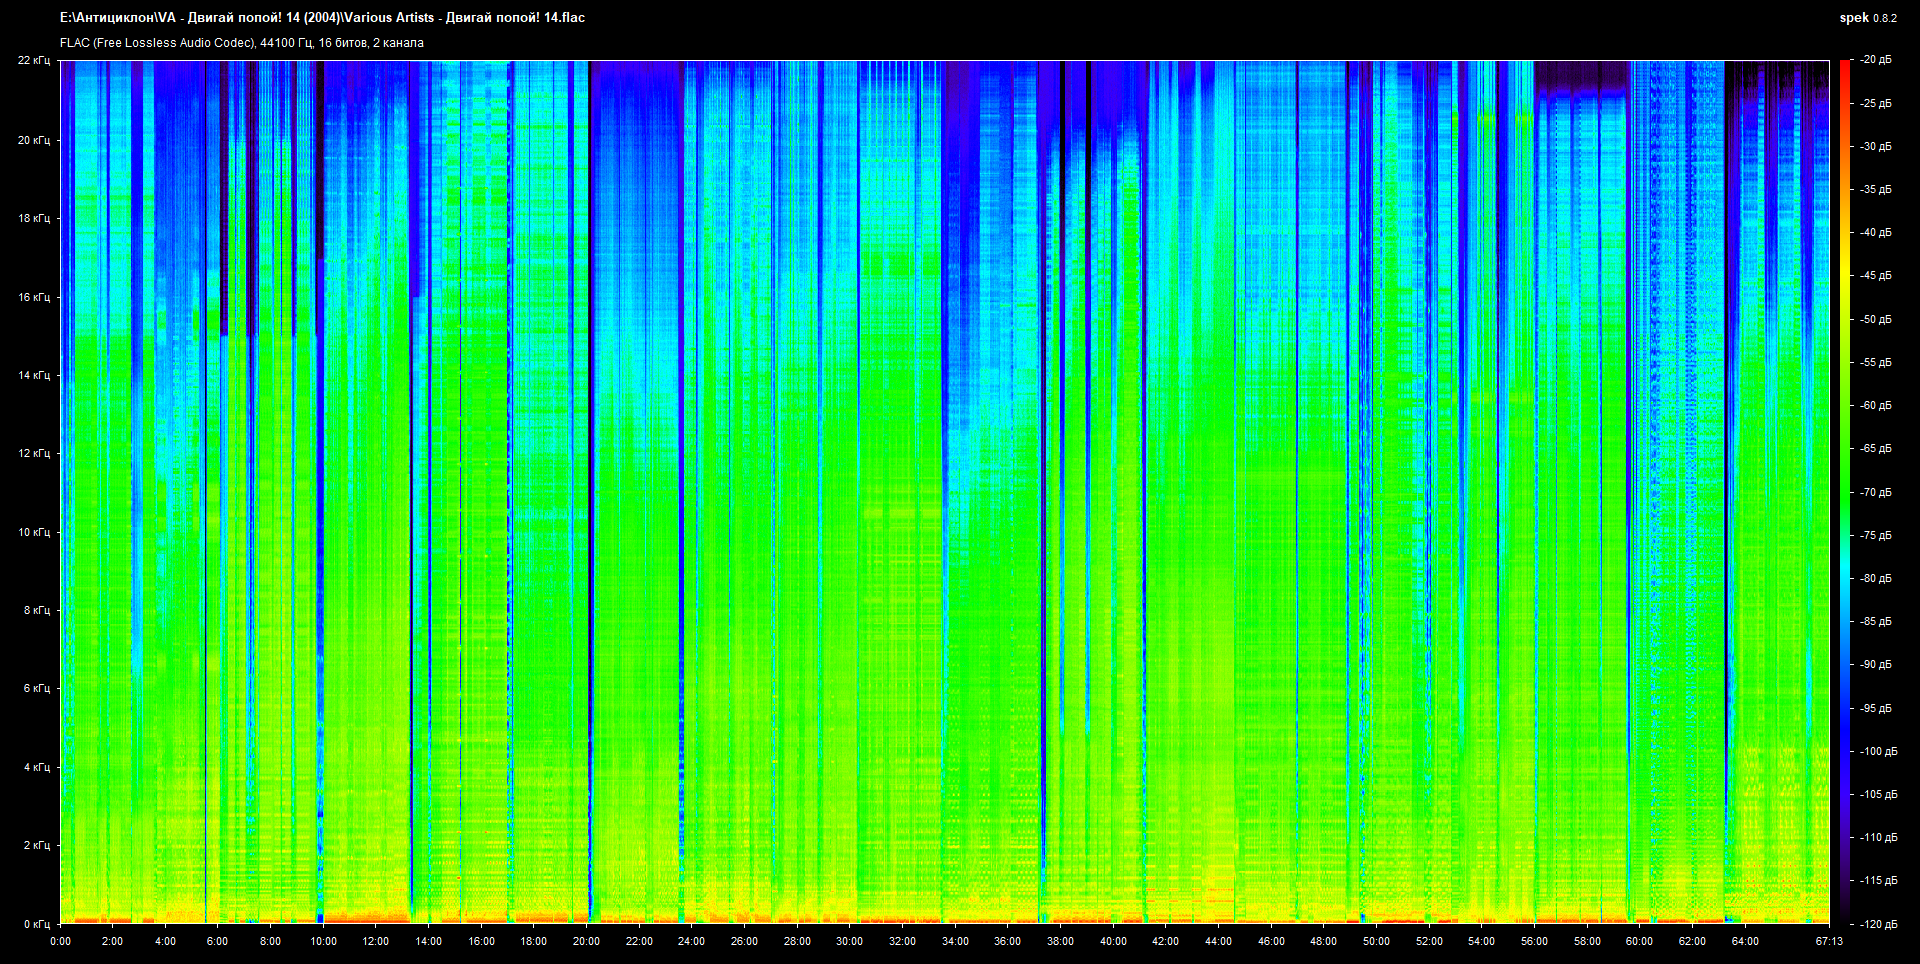Click the -120 дБ bottom scale label
1920x964 pixels.
[x=1877, y=924]
